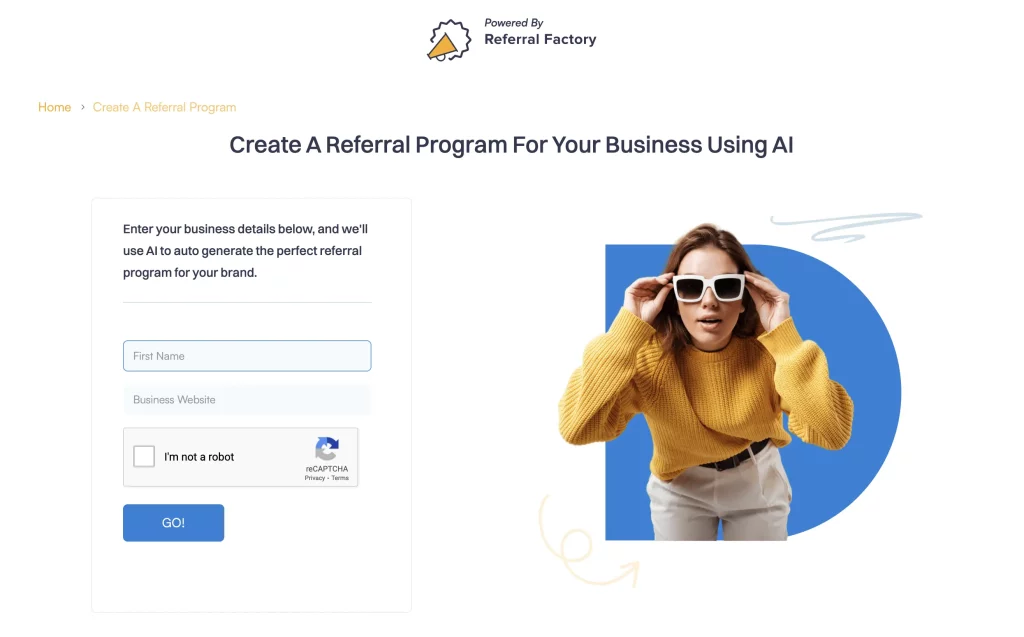Viewport: 1024px width, 637px height.
Task: Click the Powered By Referral Factory text
Action: pos(540,33)
